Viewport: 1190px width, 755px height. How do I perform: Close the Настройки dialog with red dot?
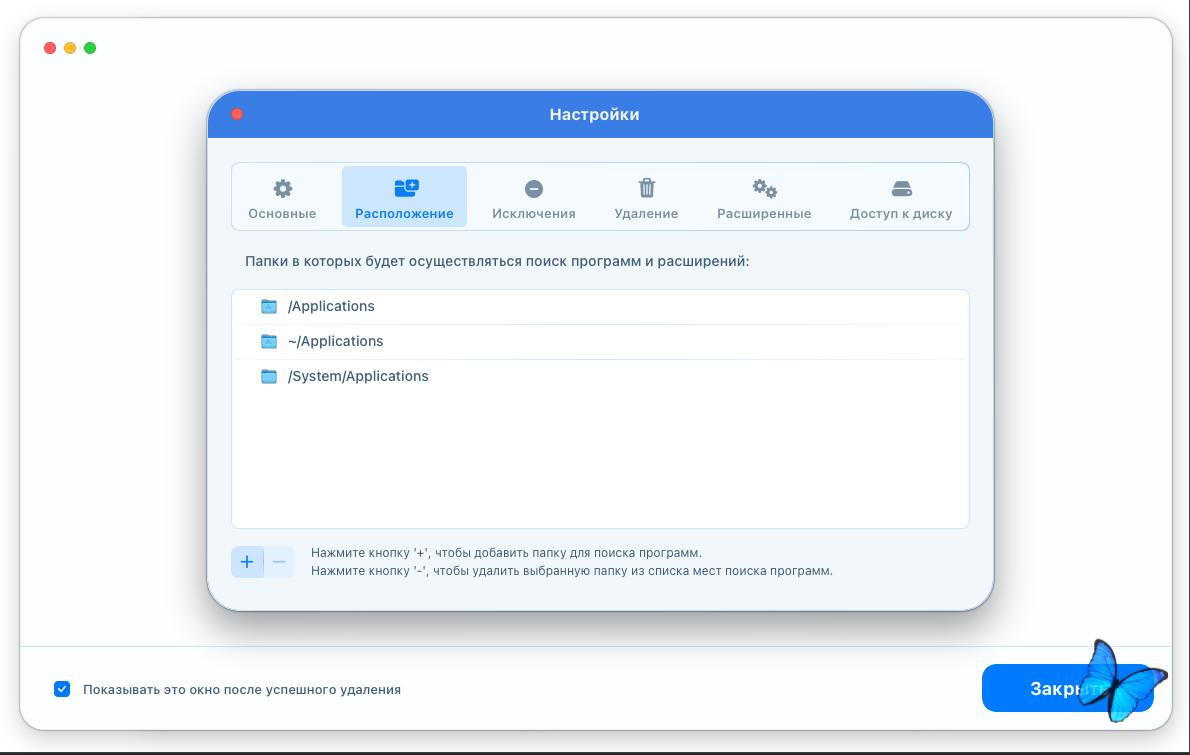(x=237, y=114)
